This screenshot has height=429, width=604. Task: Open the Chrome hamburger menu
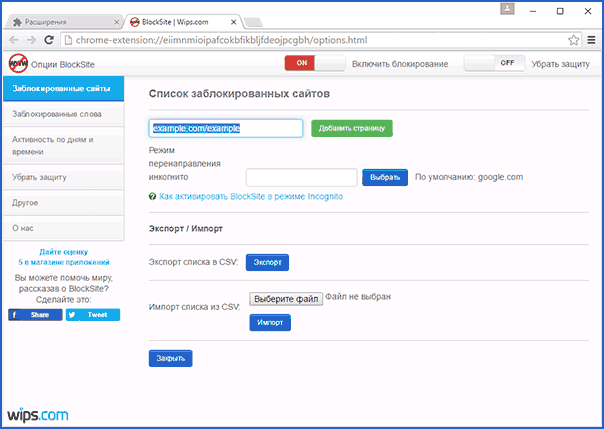click(x=591, y=40)
